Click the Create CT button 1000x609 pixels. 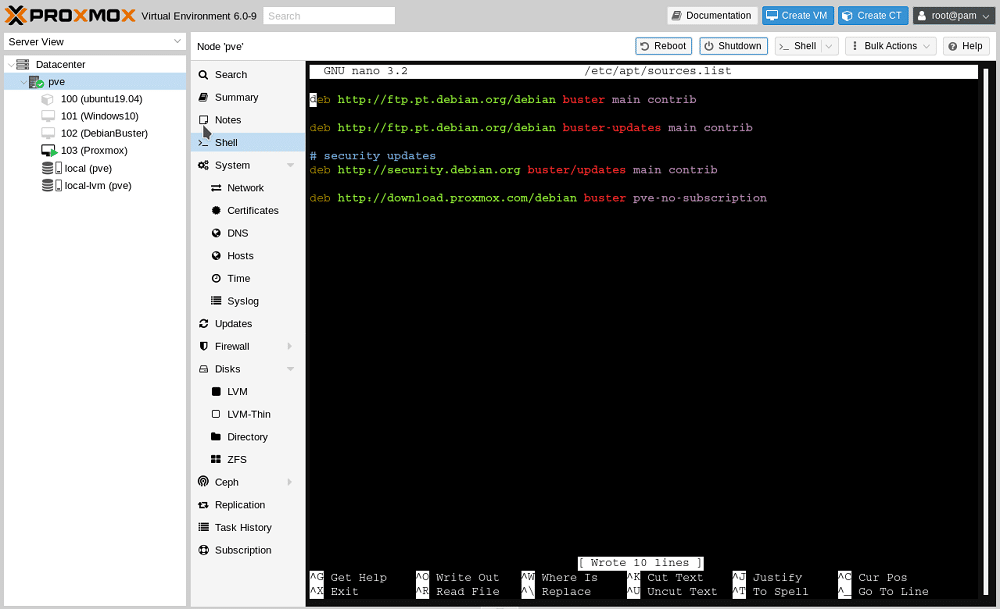click(x=873, y=15)
